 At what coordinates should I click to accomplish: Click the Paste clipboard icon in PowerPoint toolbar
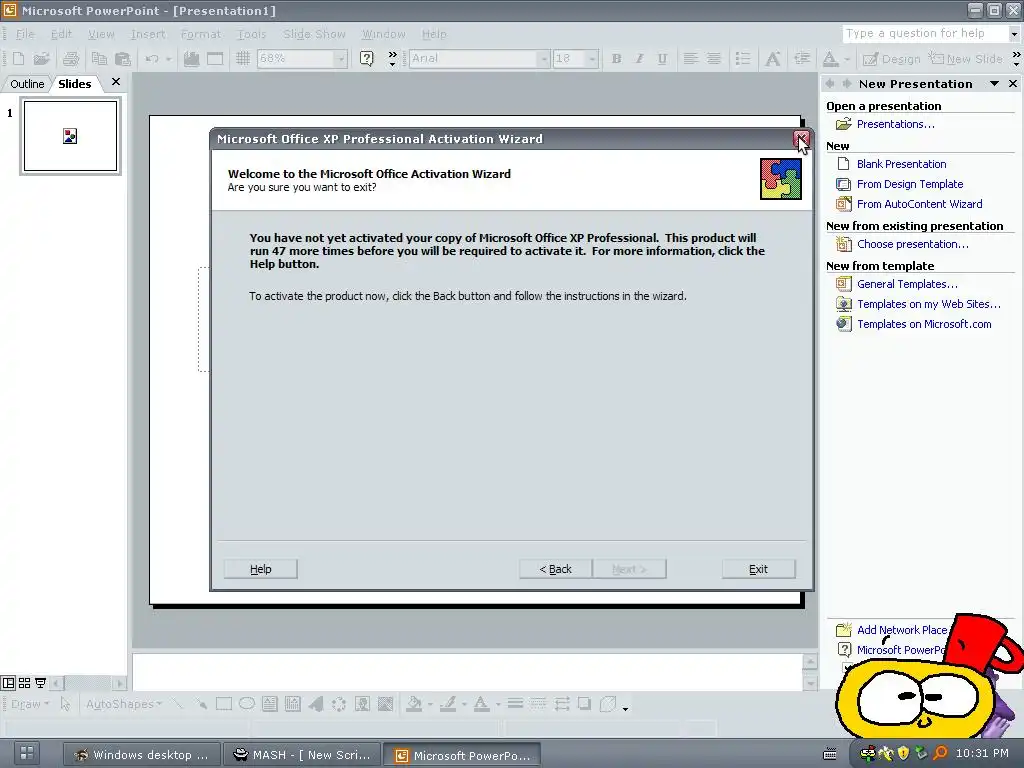[x=123, y=59]
